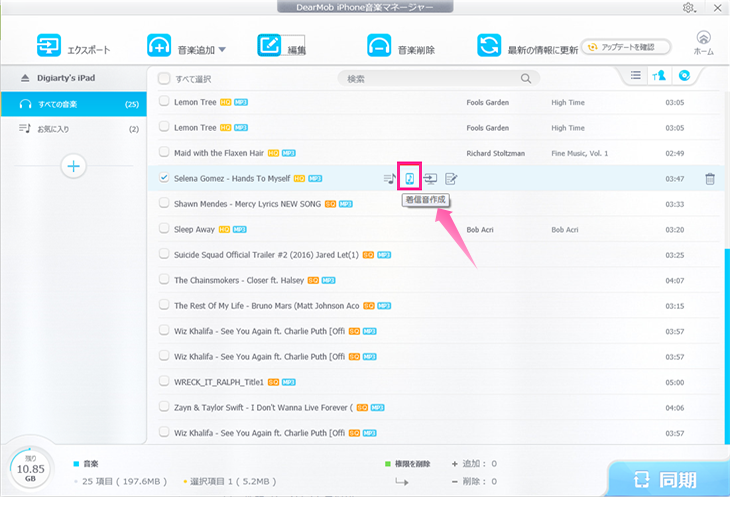
Task: Check the Maid with the Flaxen Hair checkbox
Action: 164,152
